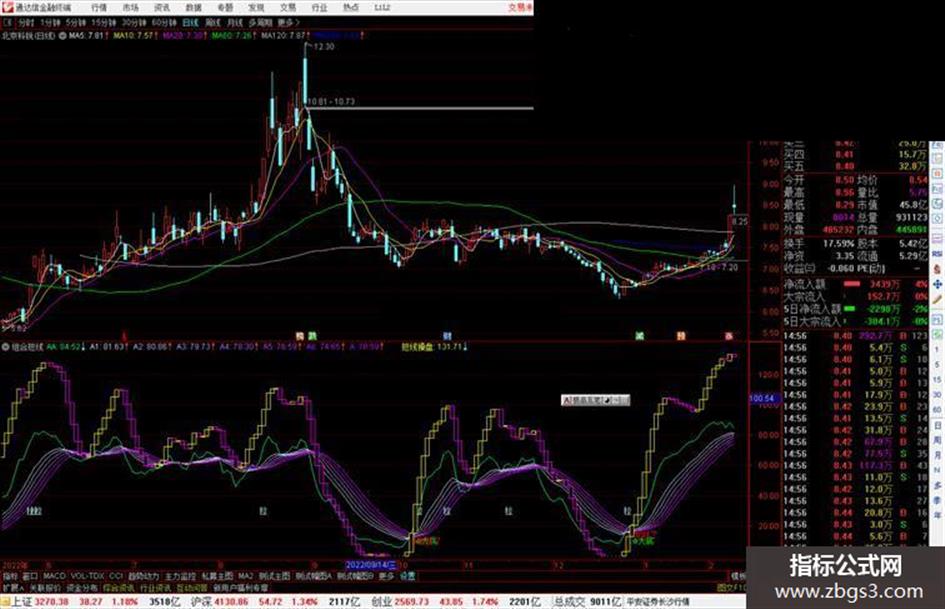
Task: Select the MACD indicator tab
Action: 54,576
